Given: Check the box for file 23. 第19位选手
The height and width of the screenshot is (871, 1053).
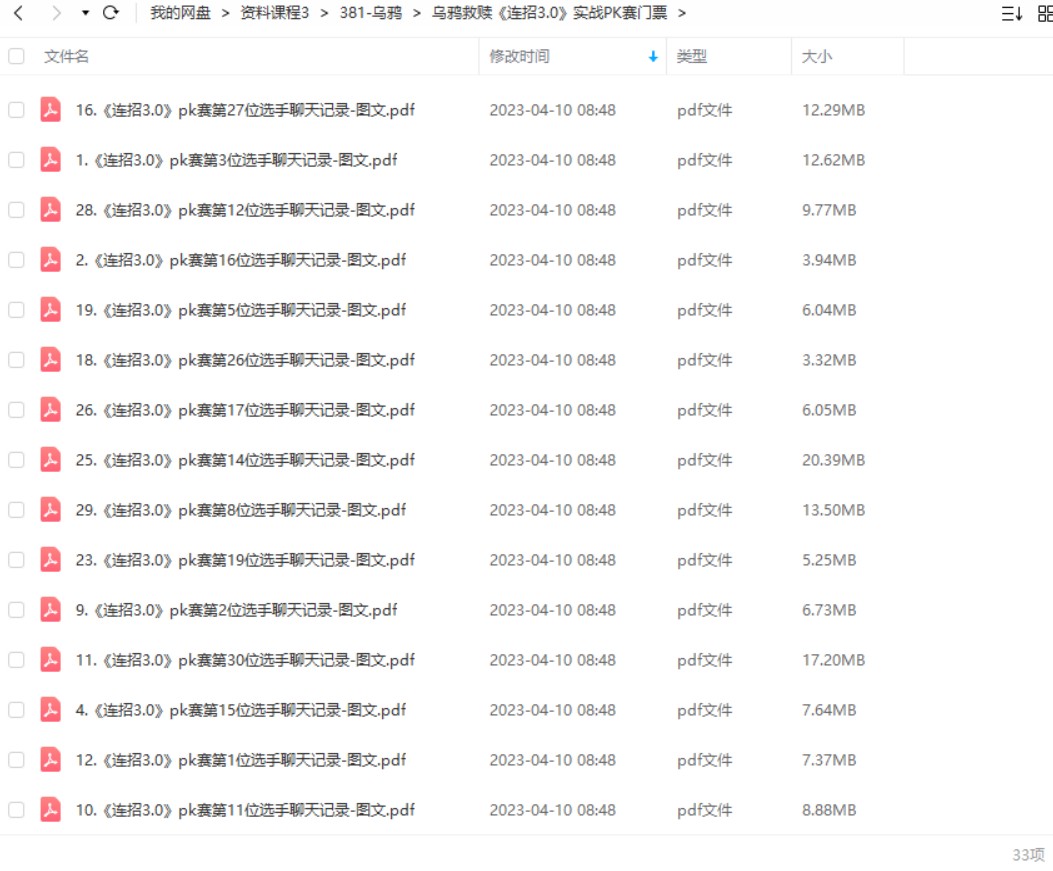Looking at the screenshot, I should click(x=16, y=560).
